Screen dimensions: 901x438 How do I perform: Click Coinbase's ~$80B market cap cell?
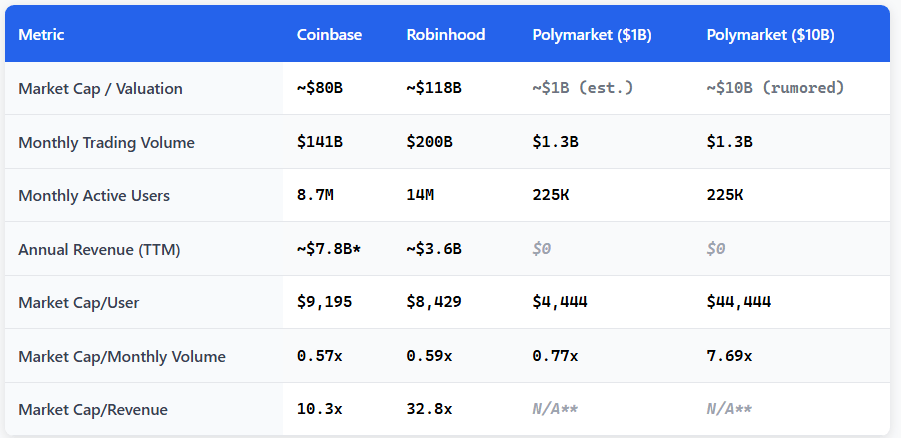coord(320,89)
